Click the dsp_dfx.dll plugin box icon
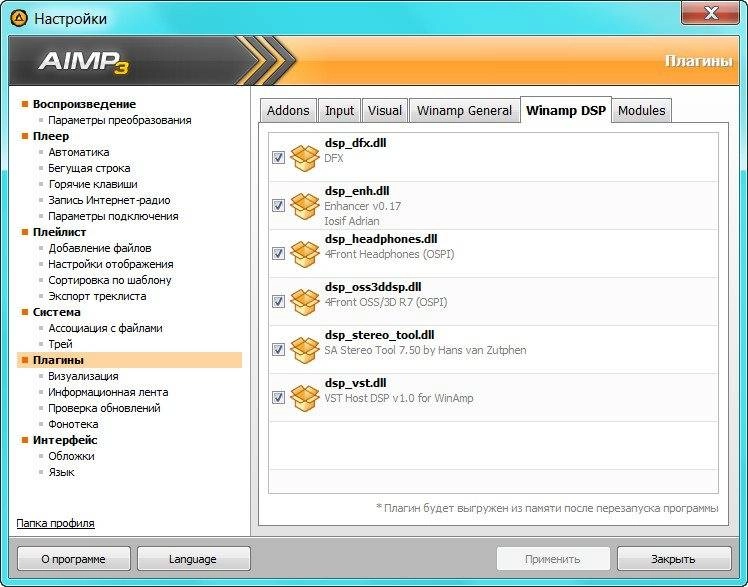The image size is (748, 587). [x=305, y=157]
